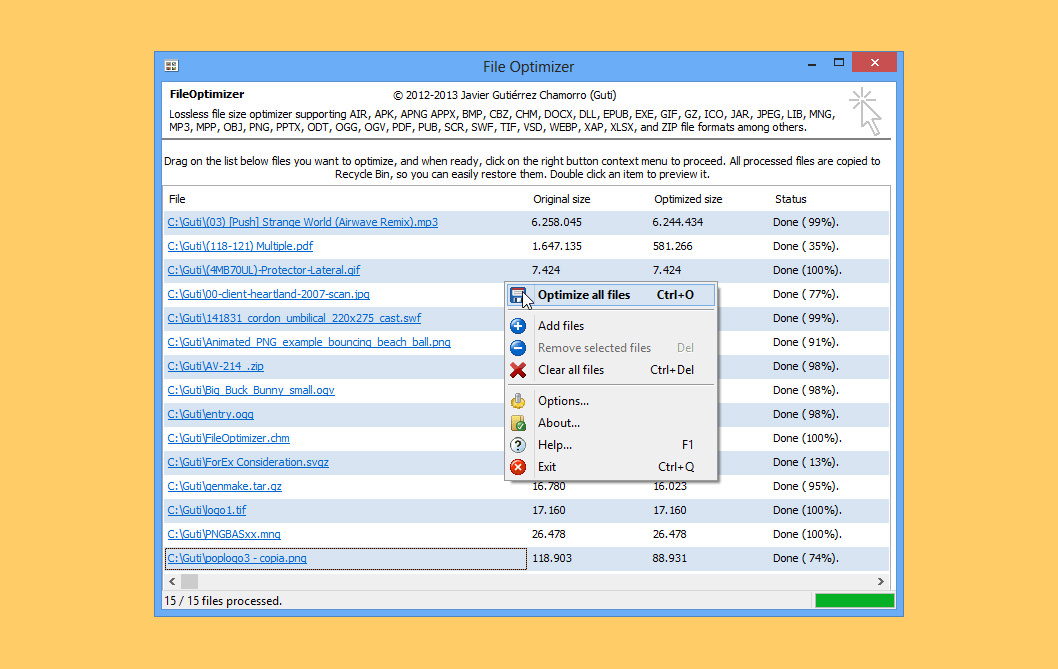Click the green progress bar
Screen dimensions: 1058x669
854,600
